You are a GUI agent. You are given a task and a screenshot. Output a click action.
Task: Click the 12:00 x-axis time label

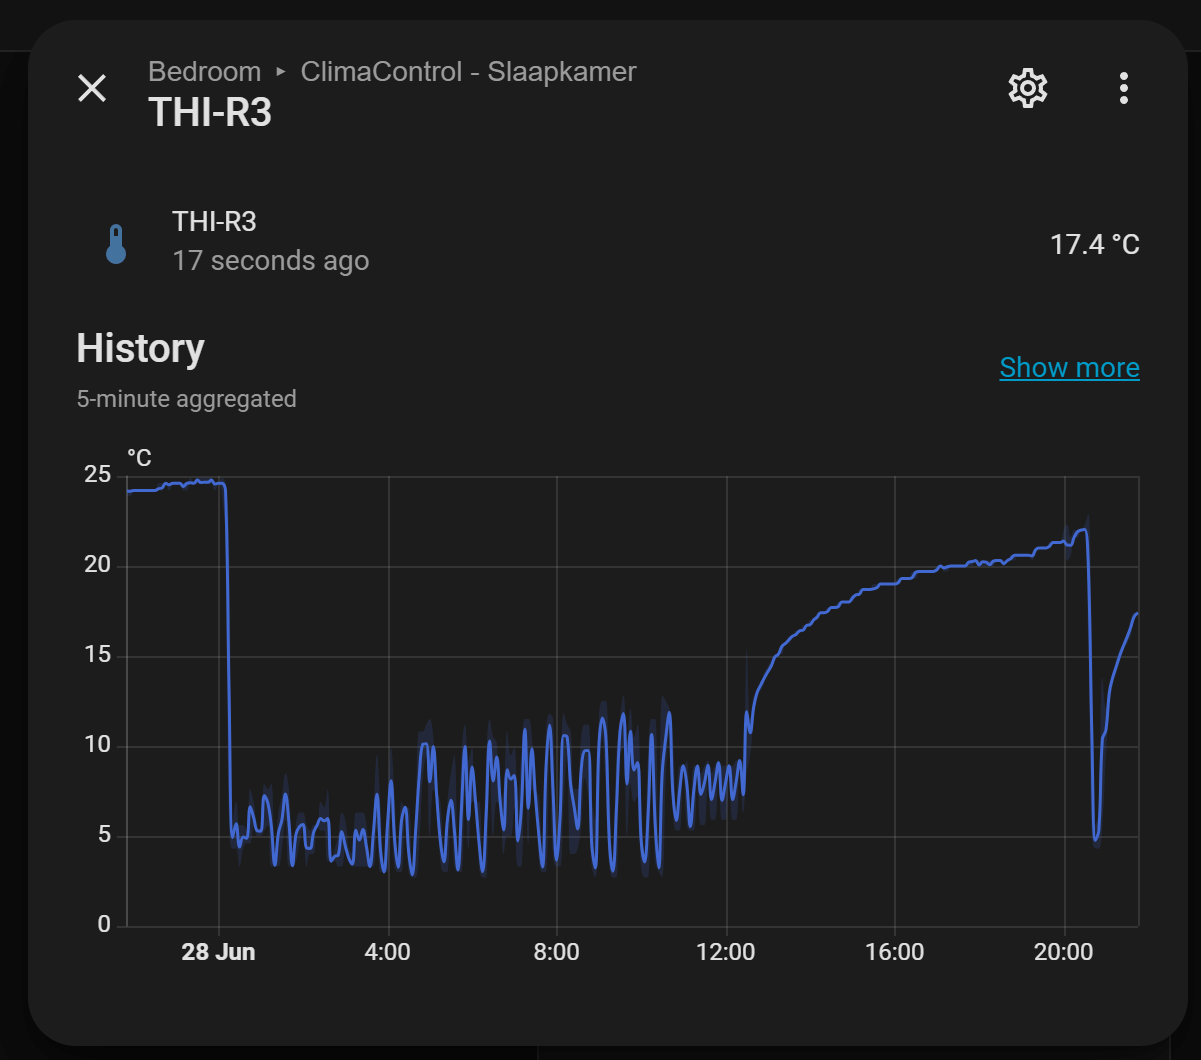[726, 952]
